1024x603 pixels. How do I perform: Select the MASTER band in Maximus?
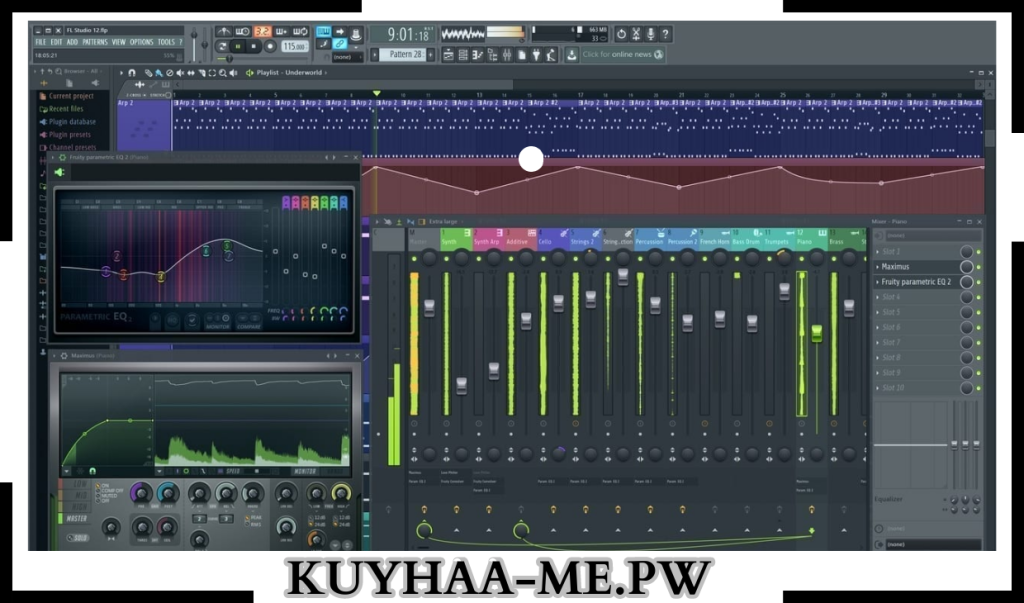click(x=76, y=518)
